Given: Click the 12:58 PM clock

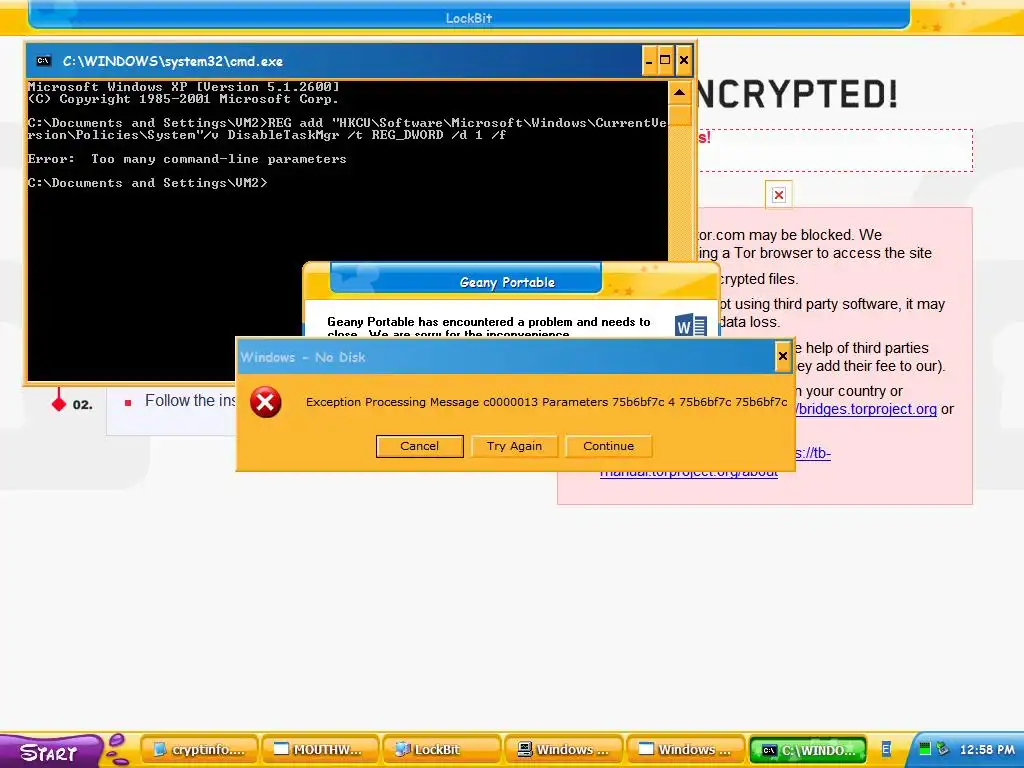Looking at the screenshot, I should pyautogui.click(x=987, y=750).
